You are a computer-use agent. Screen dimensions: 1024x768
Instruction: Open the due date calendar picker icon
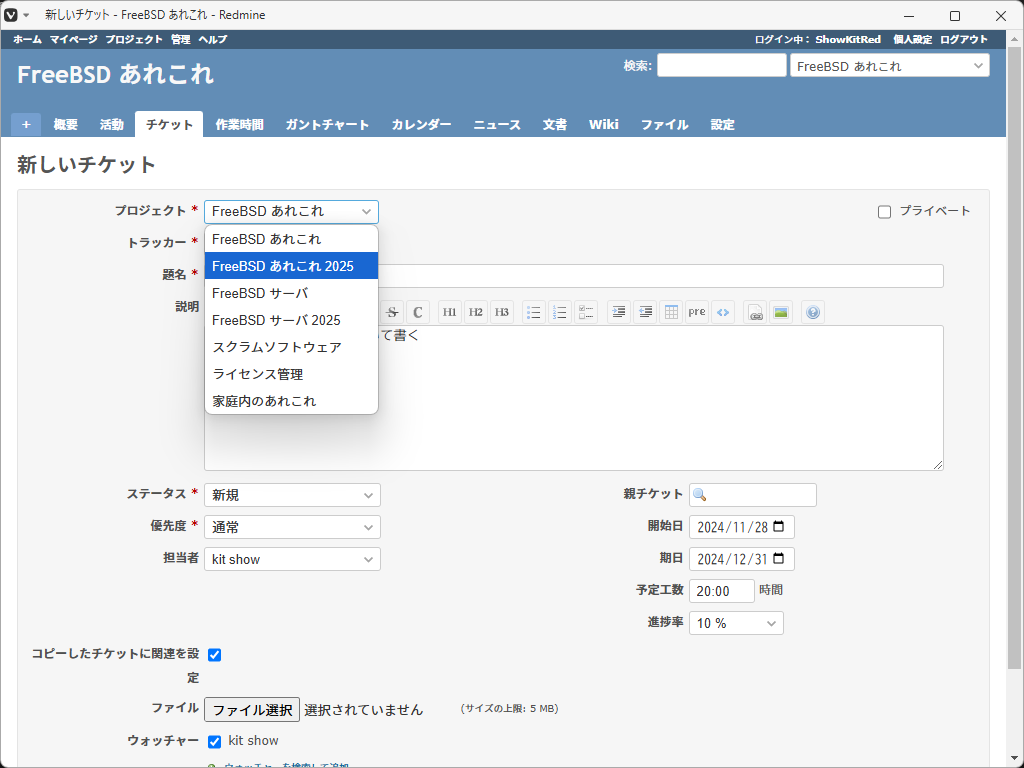[x=778, y=558]
